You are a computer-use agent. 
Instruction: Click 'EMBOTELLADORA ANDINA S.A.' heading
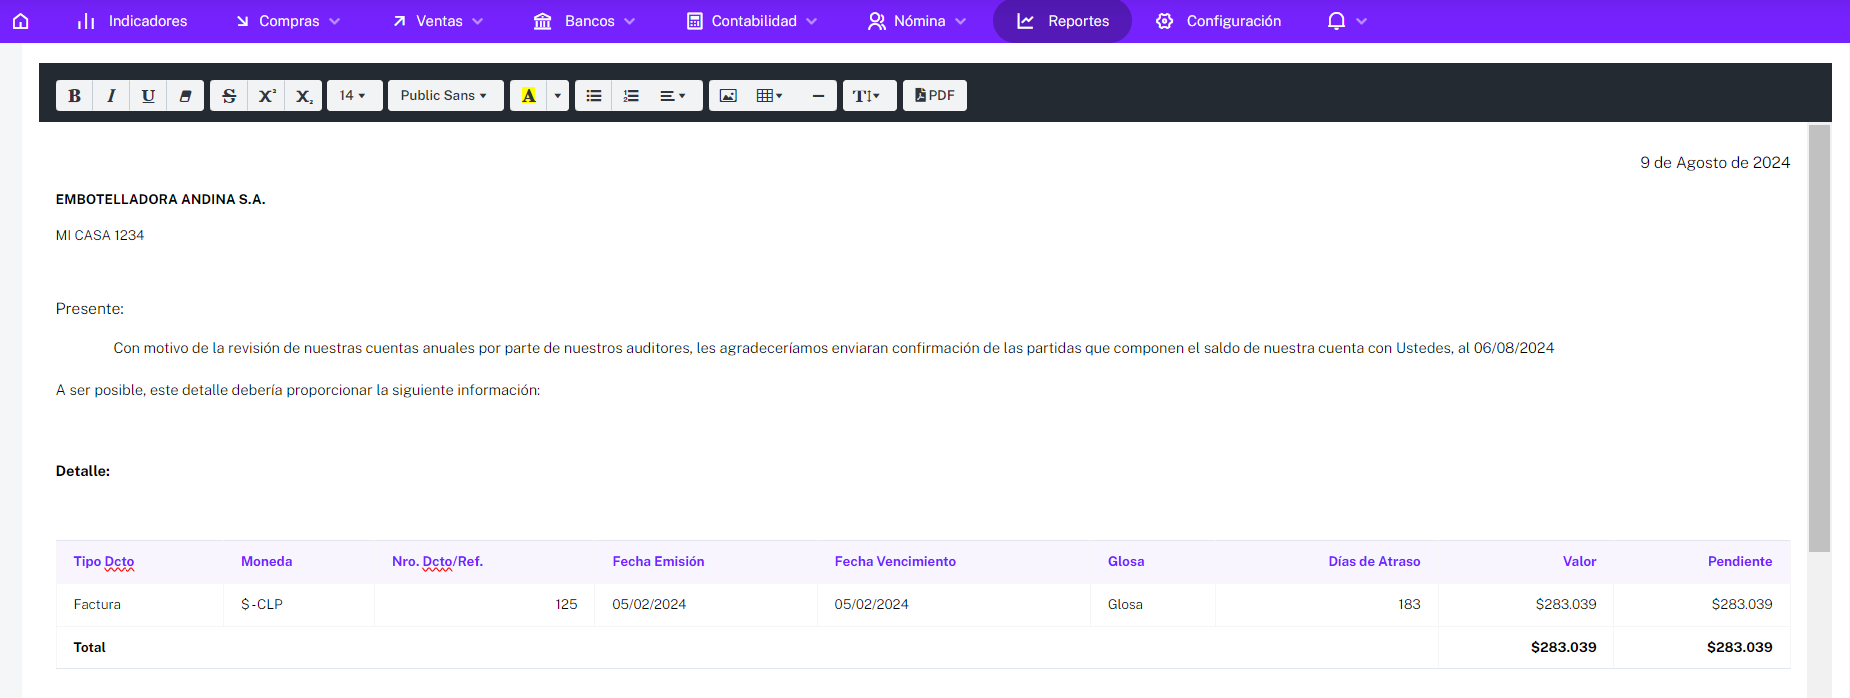point(161,199)
